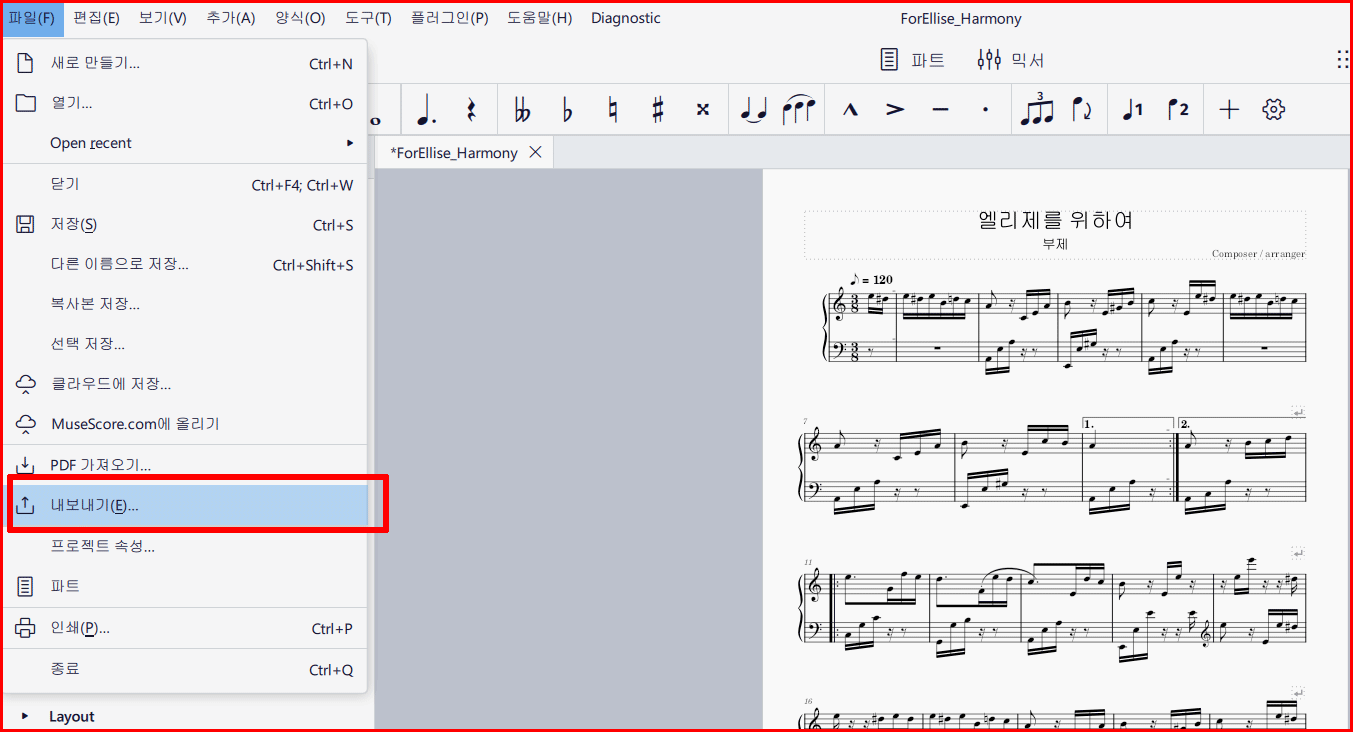Open the 도움말(H) menu
The image size is (1353, 732).
pos(539,18)
